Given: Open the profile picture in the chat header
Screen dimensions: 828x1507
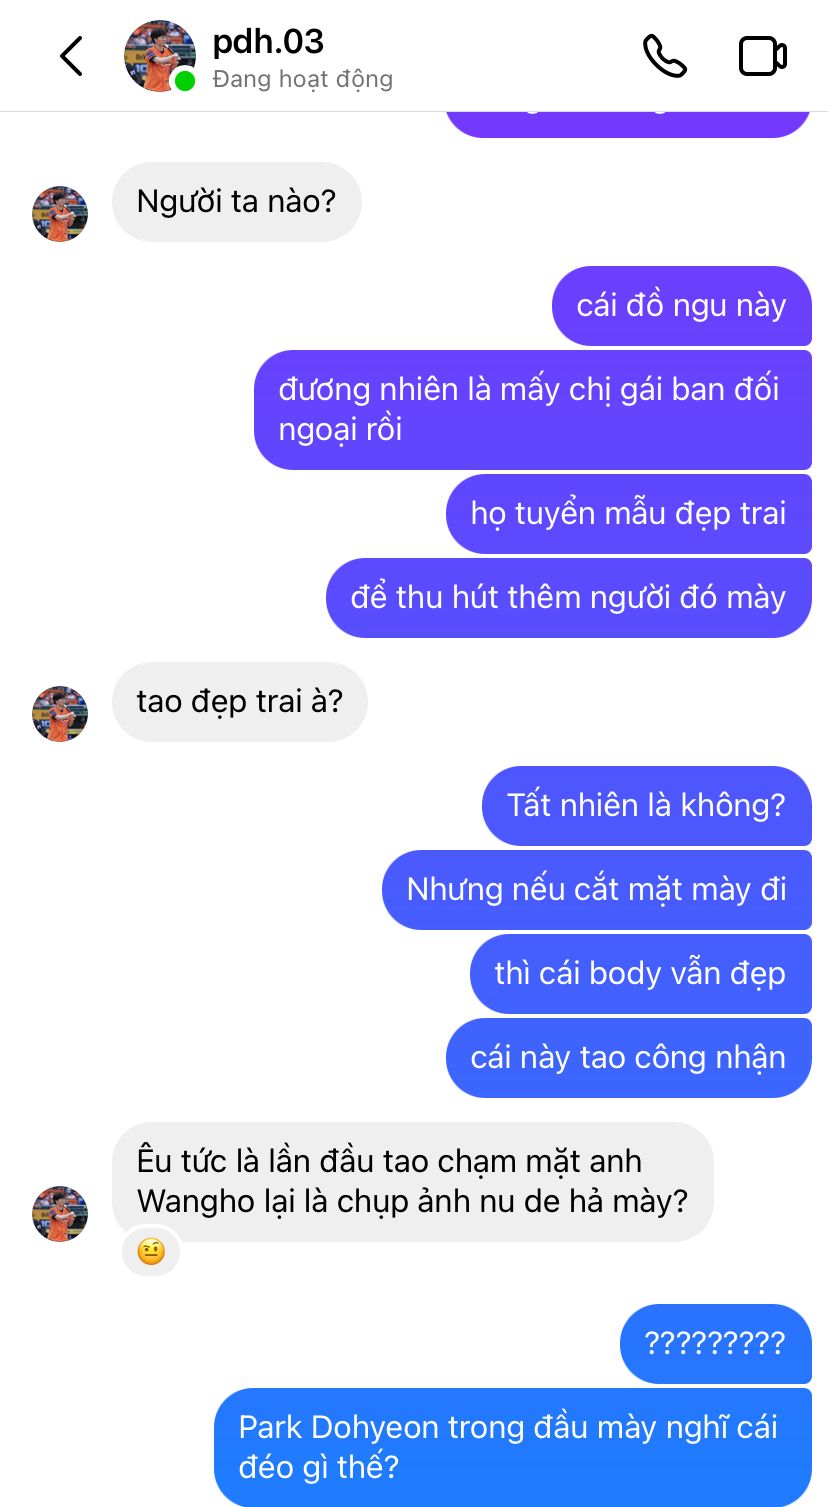Looking at the screenshot, I should click(160, 56).
